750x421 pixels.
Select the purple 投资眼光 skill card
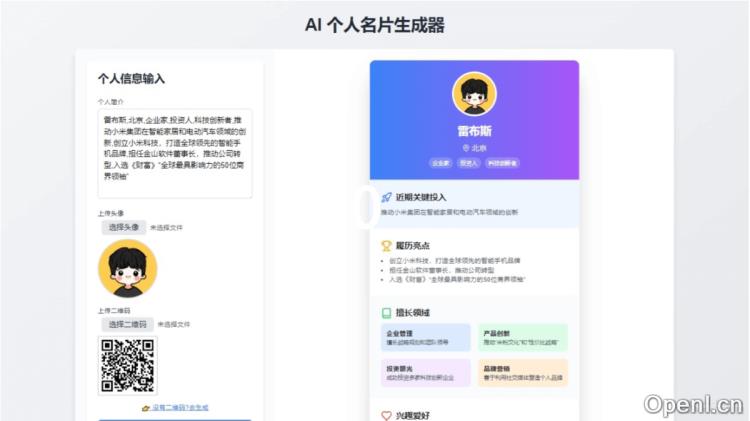click(x=426, y=372)
